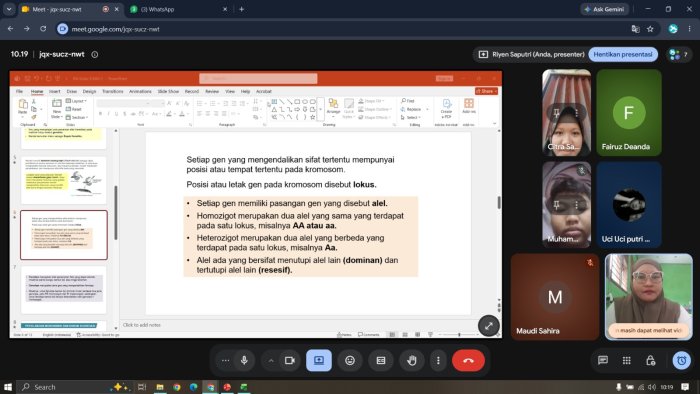The image size is (700, 394).
Task: Click Hentikan presentasi button
Action: pos(623,54)
